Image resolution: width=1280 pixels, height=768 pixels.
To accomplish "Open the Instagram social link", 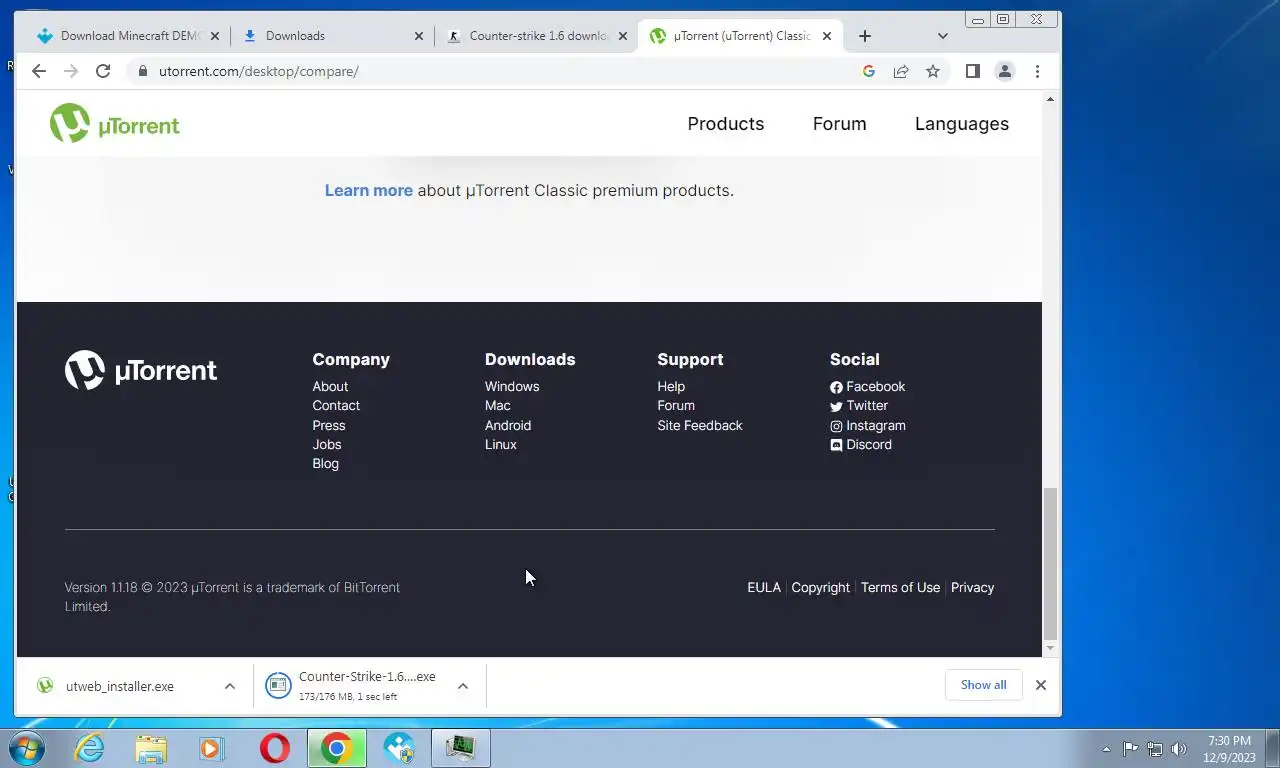I will click(x=867, y=425).
